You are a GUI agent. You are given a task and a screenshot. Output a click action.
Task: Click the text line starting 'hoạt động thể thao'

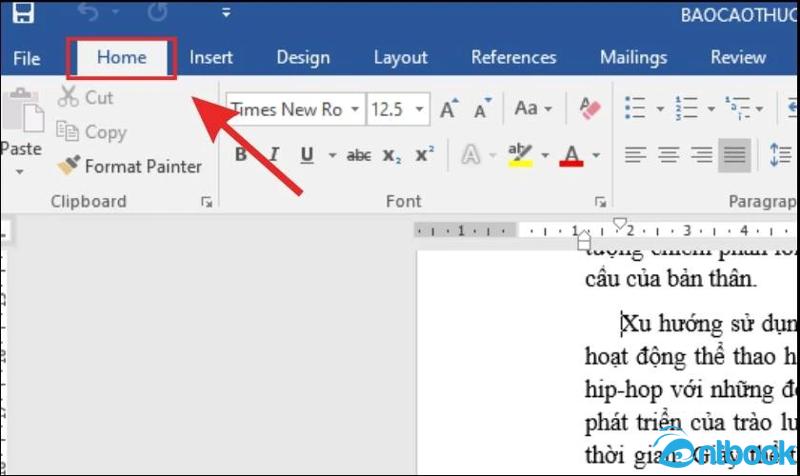(691, 357)
